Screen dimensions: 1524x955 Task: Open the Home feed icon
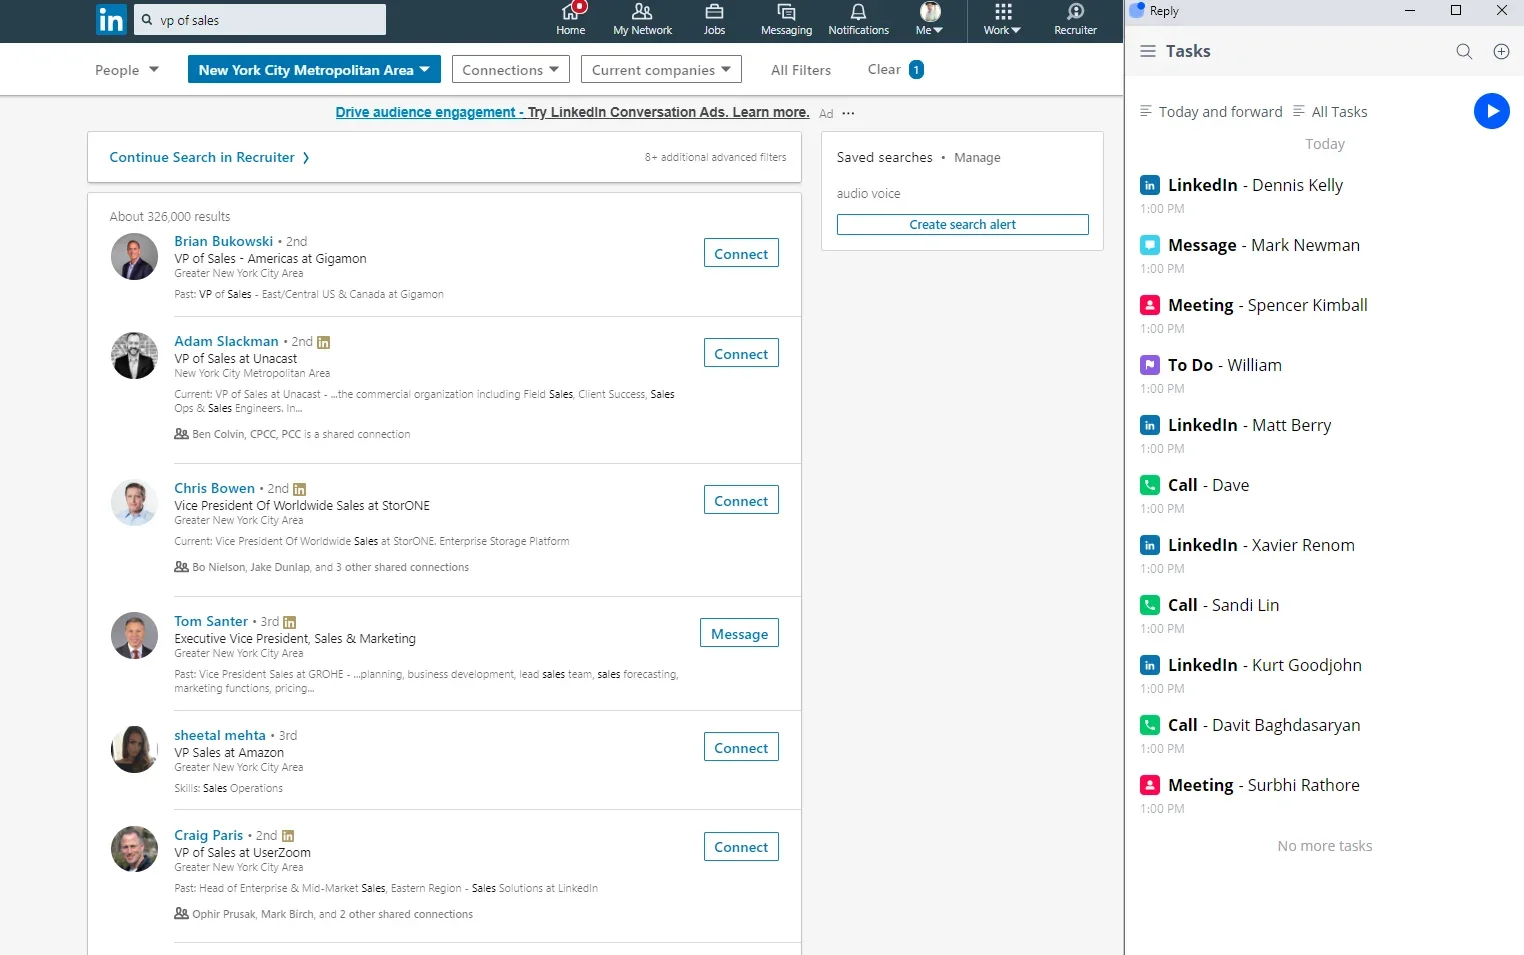coord(571,19)
